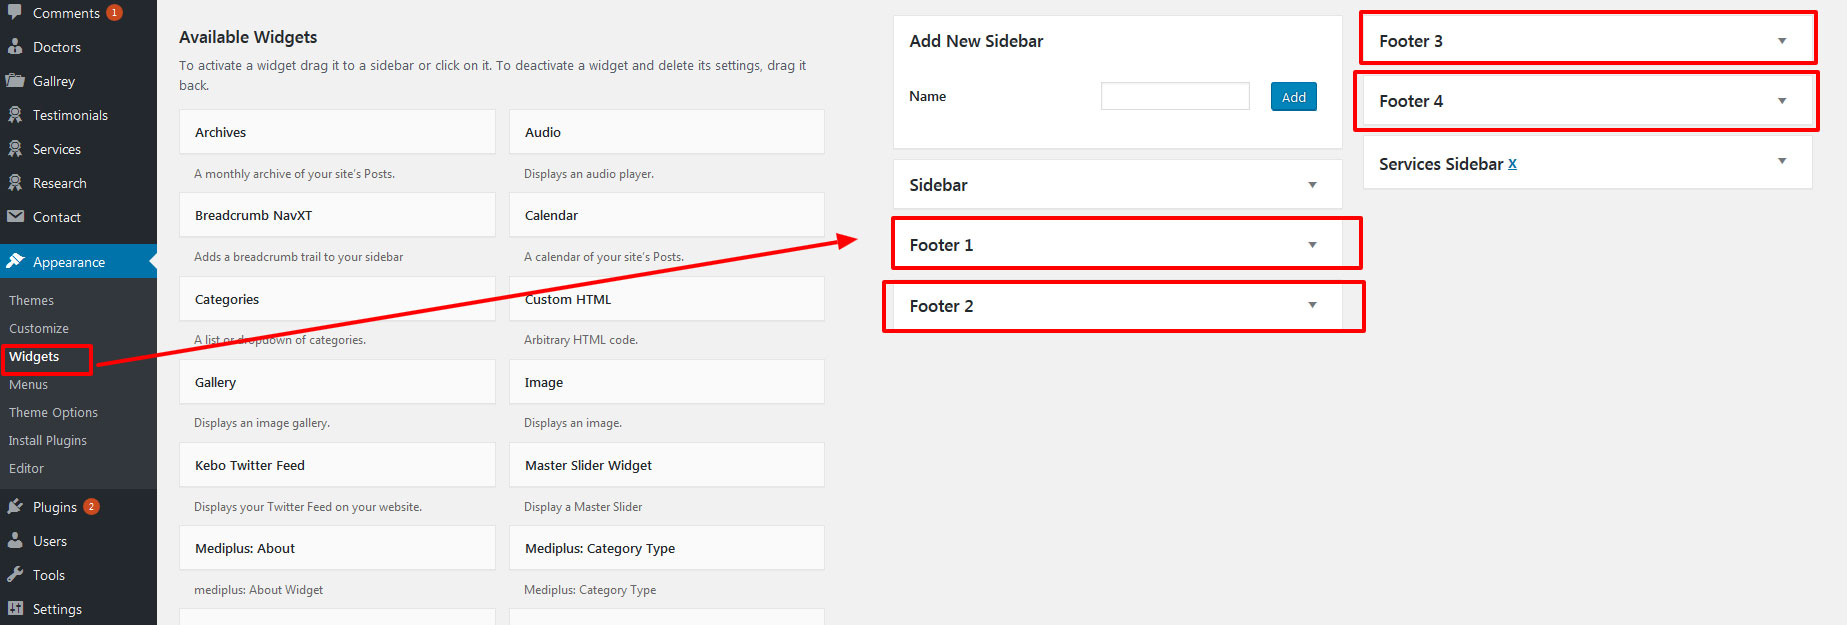Click the Tools wrench icon
The image size is (1847, 625).
15,574
